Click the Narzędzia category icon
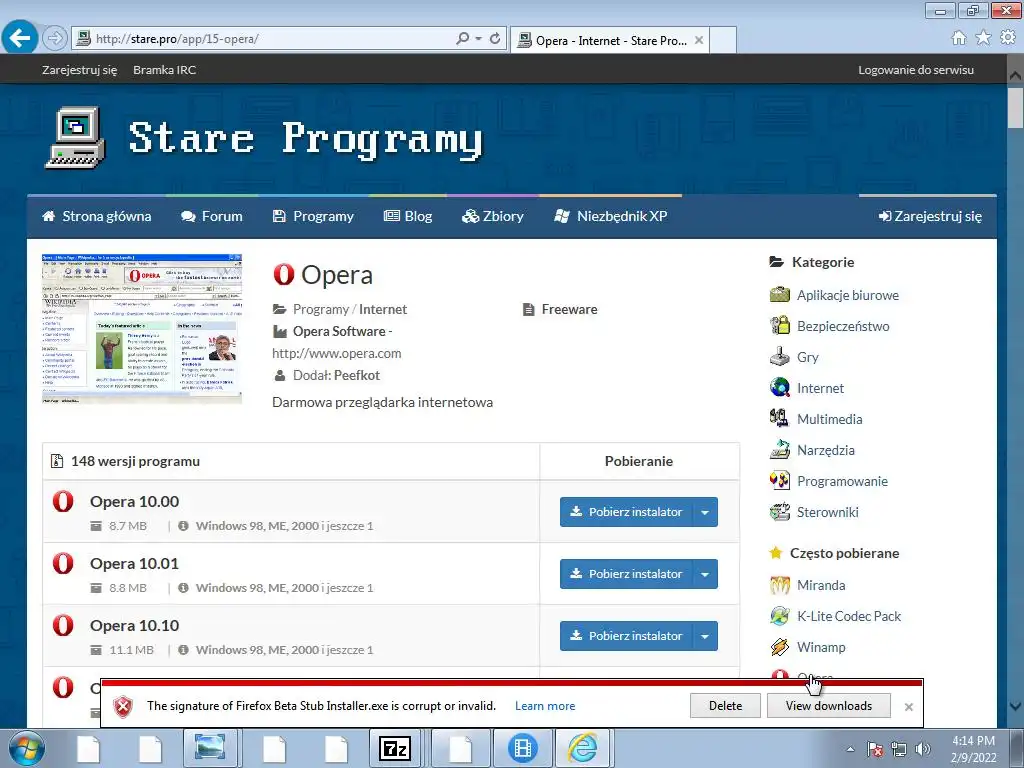The height and width of the screenshot is (768, 1024). click(x=780, y=449)
